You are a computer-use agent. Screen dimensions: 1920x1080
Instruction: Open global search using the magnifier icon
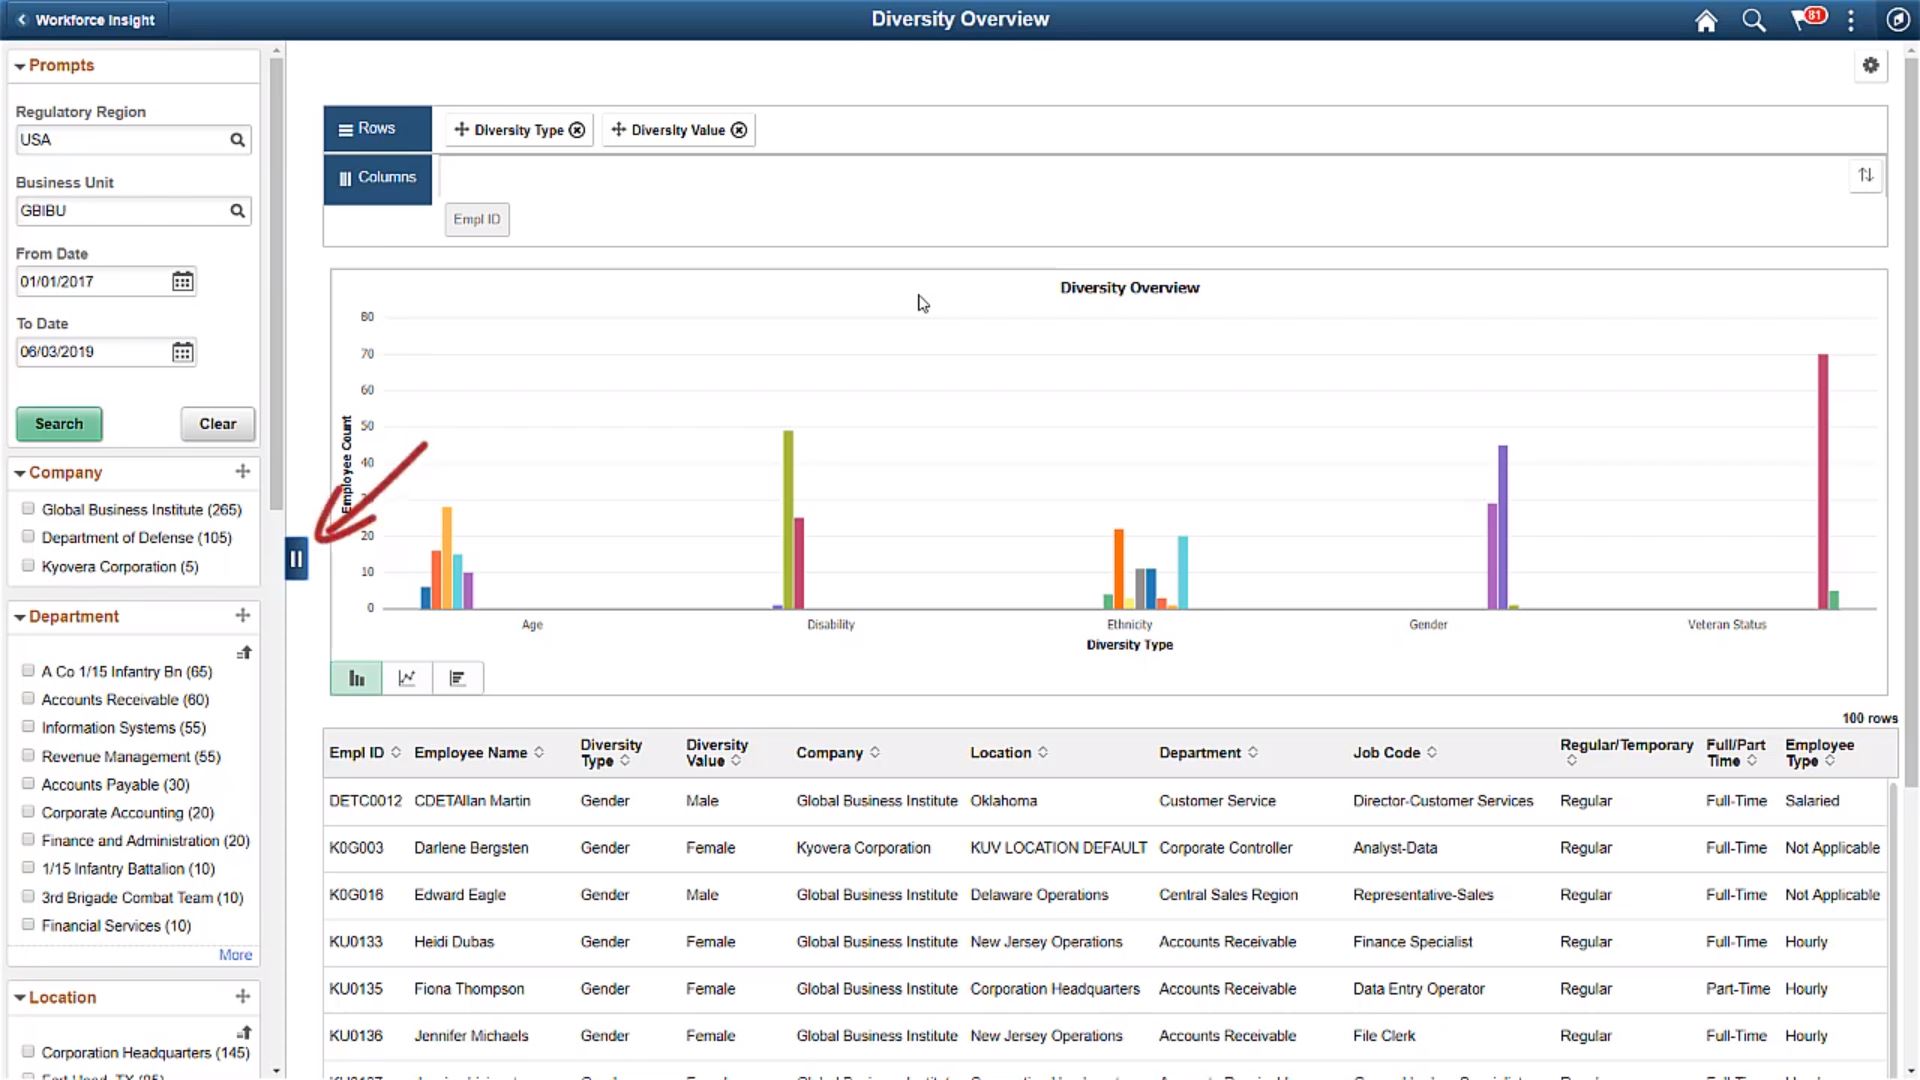pyautogui.click(x=1753, y=20)
